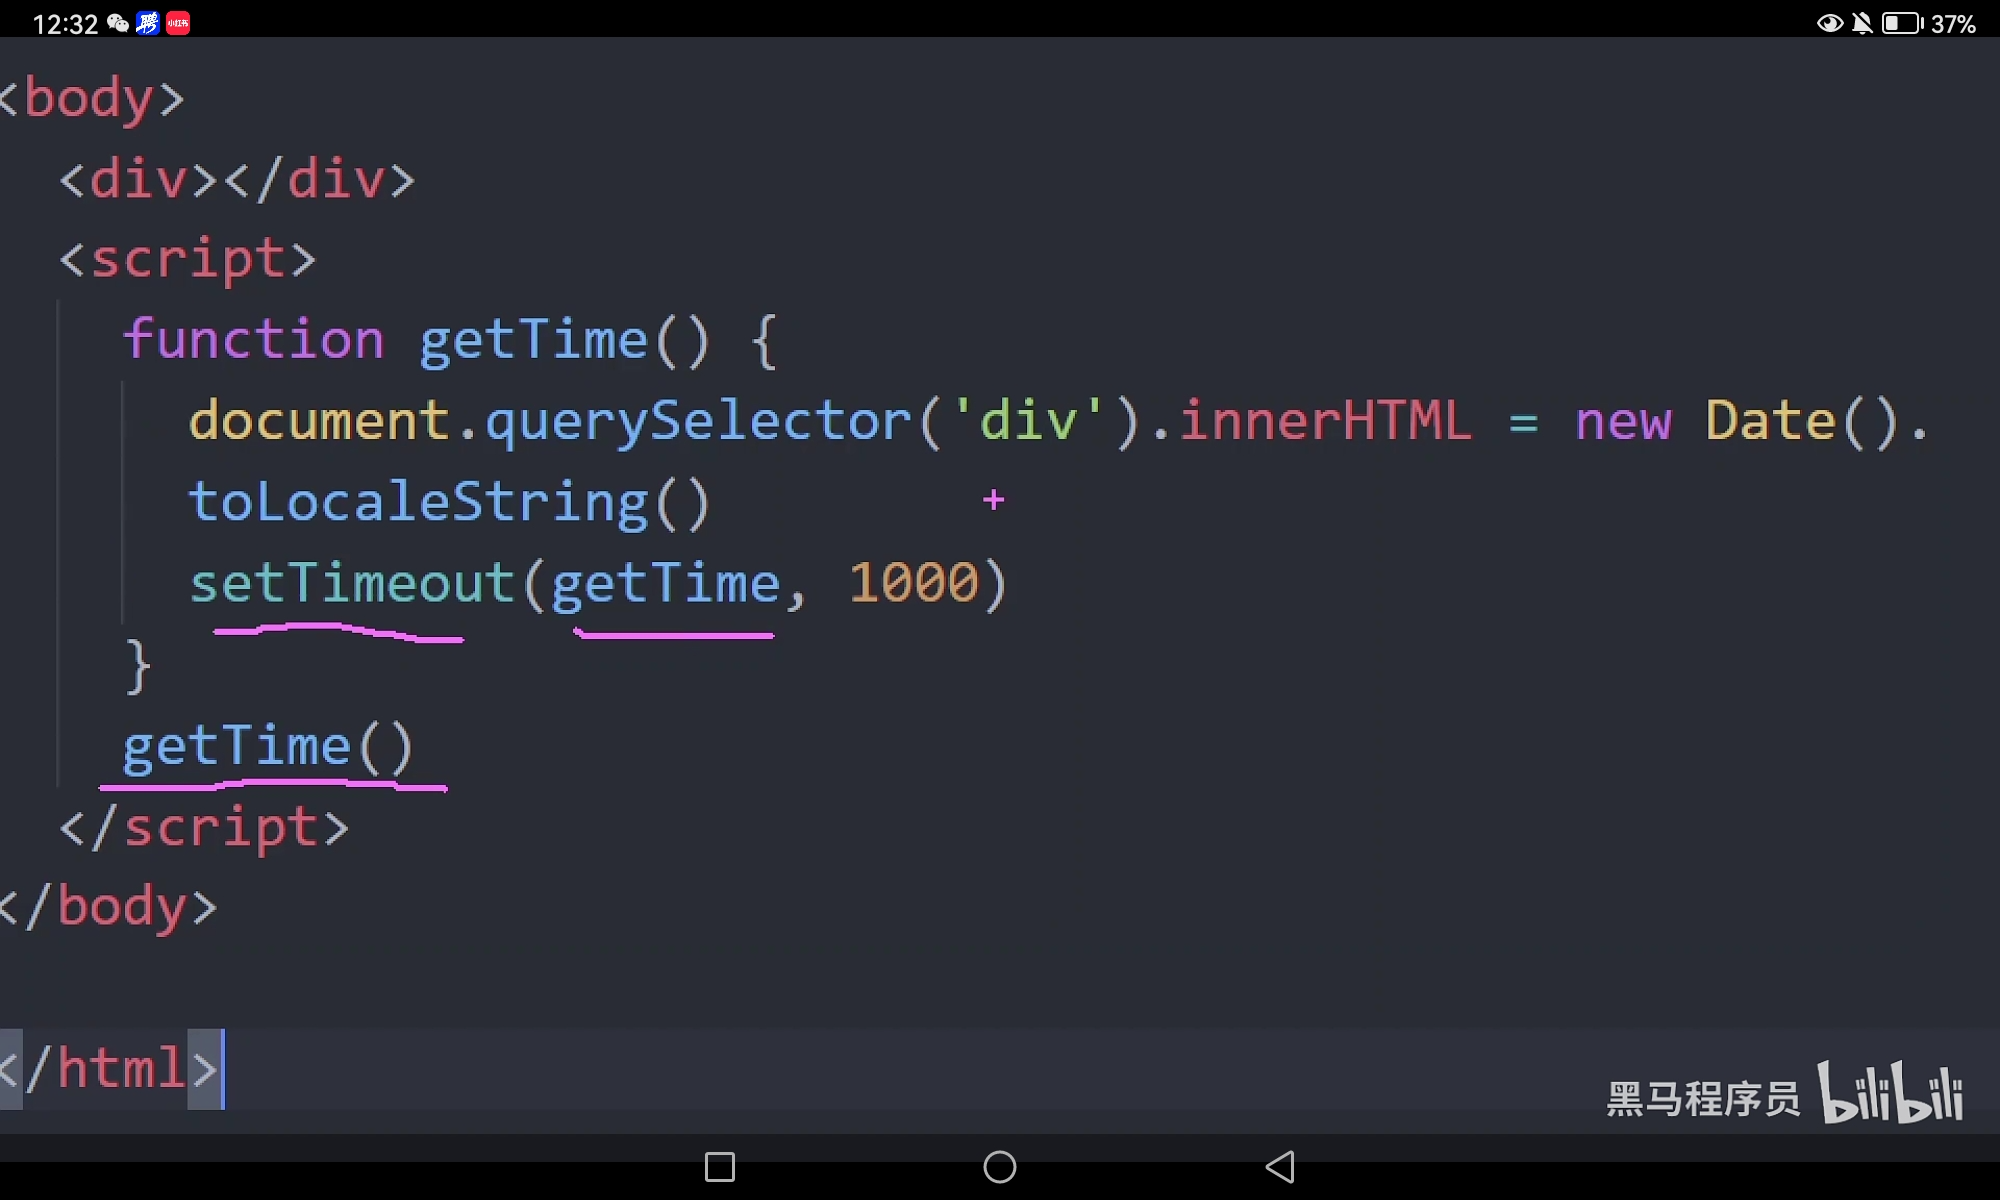Click the innerHTML property in the code

point(1325,421)
